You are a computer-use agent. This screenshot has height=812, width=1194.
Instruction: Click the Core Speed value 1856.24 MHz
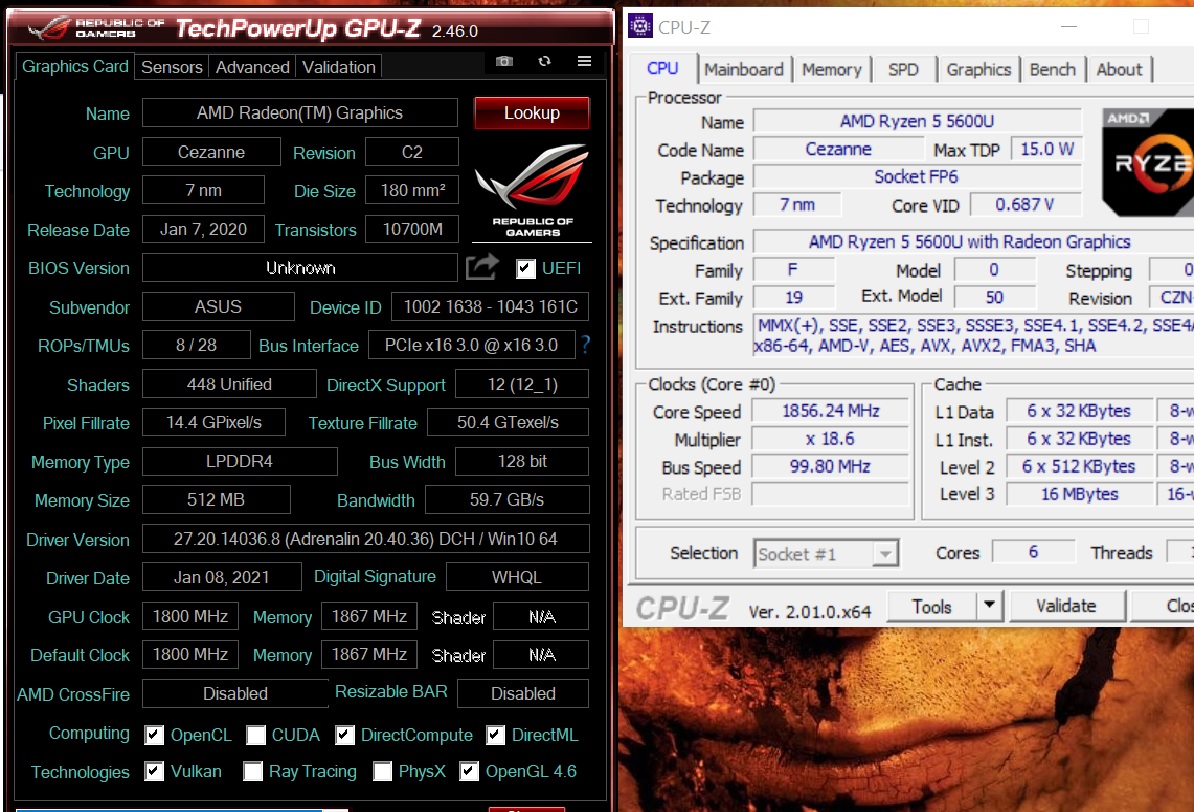tap(831, 411)
